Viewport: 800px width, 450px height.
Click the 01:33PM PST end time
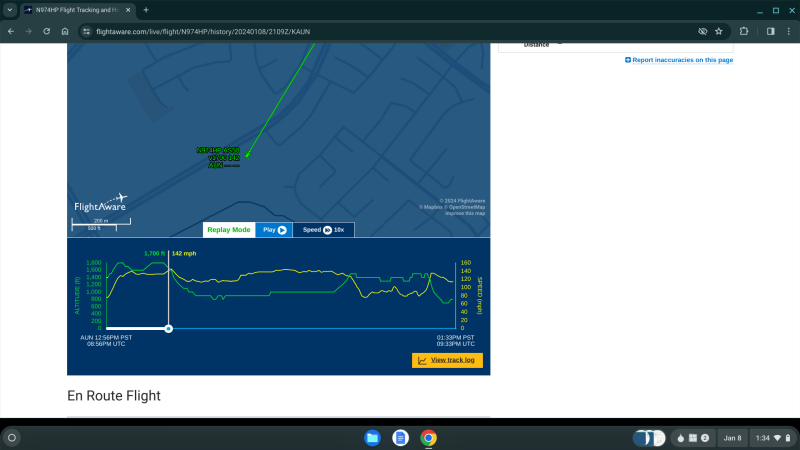point(456,338)
